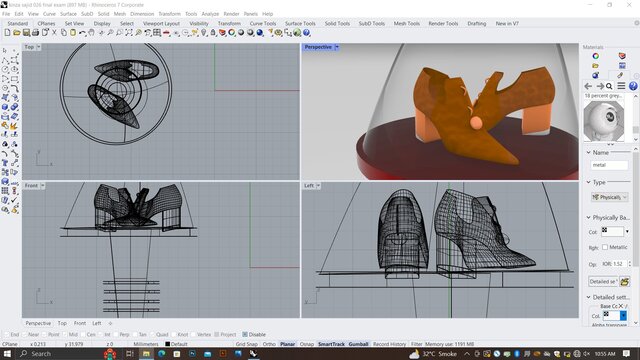Open the Perspective viewport dropdown arrow
Image resolution: width=640 pixels, height=360 pixels.
point(337,47)
